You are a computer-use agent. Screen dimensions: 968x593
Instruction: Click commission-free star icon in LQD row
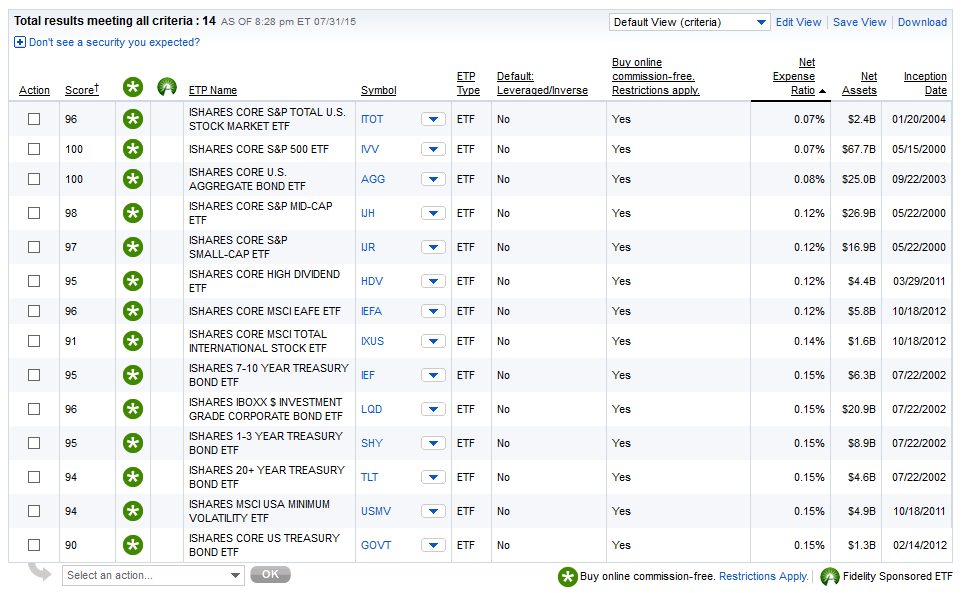coord(133,409)
